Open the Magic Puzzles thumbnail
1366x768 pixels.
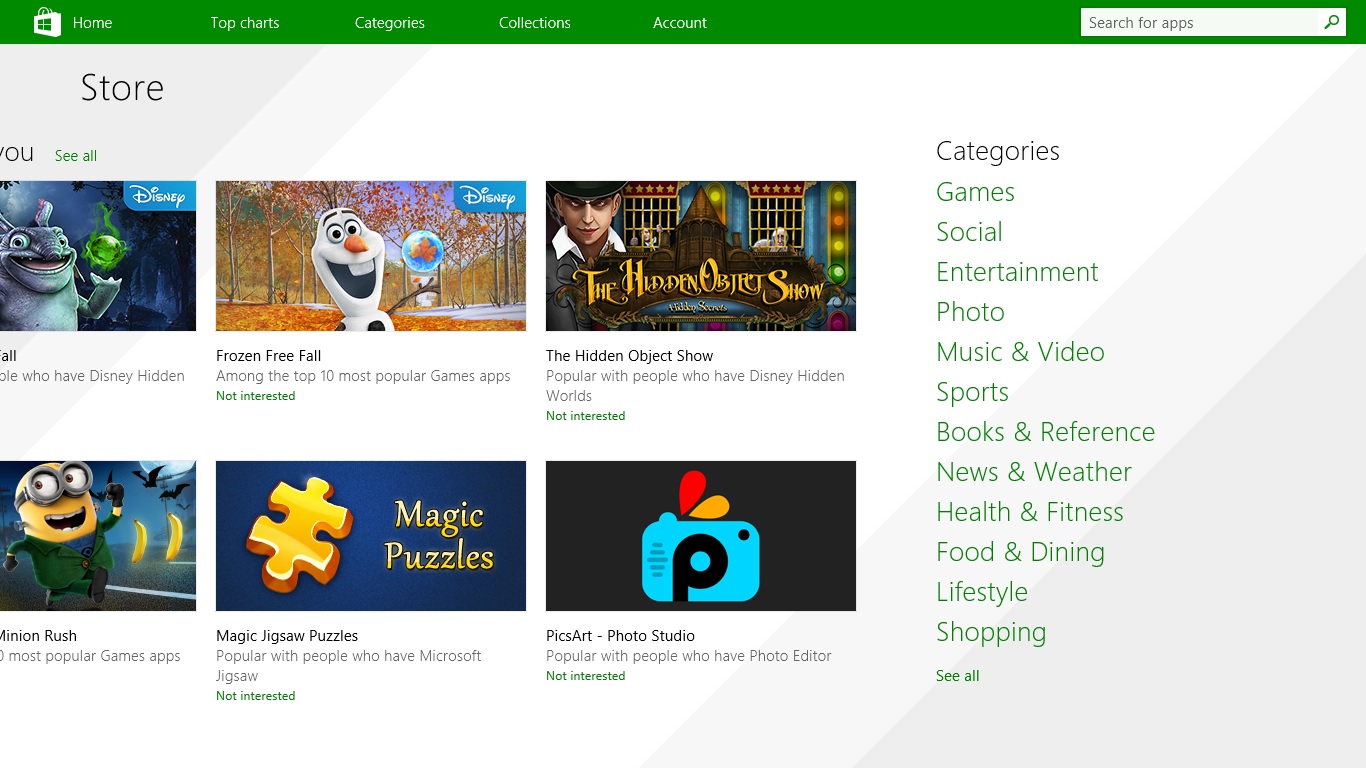(x=371, y=536)
